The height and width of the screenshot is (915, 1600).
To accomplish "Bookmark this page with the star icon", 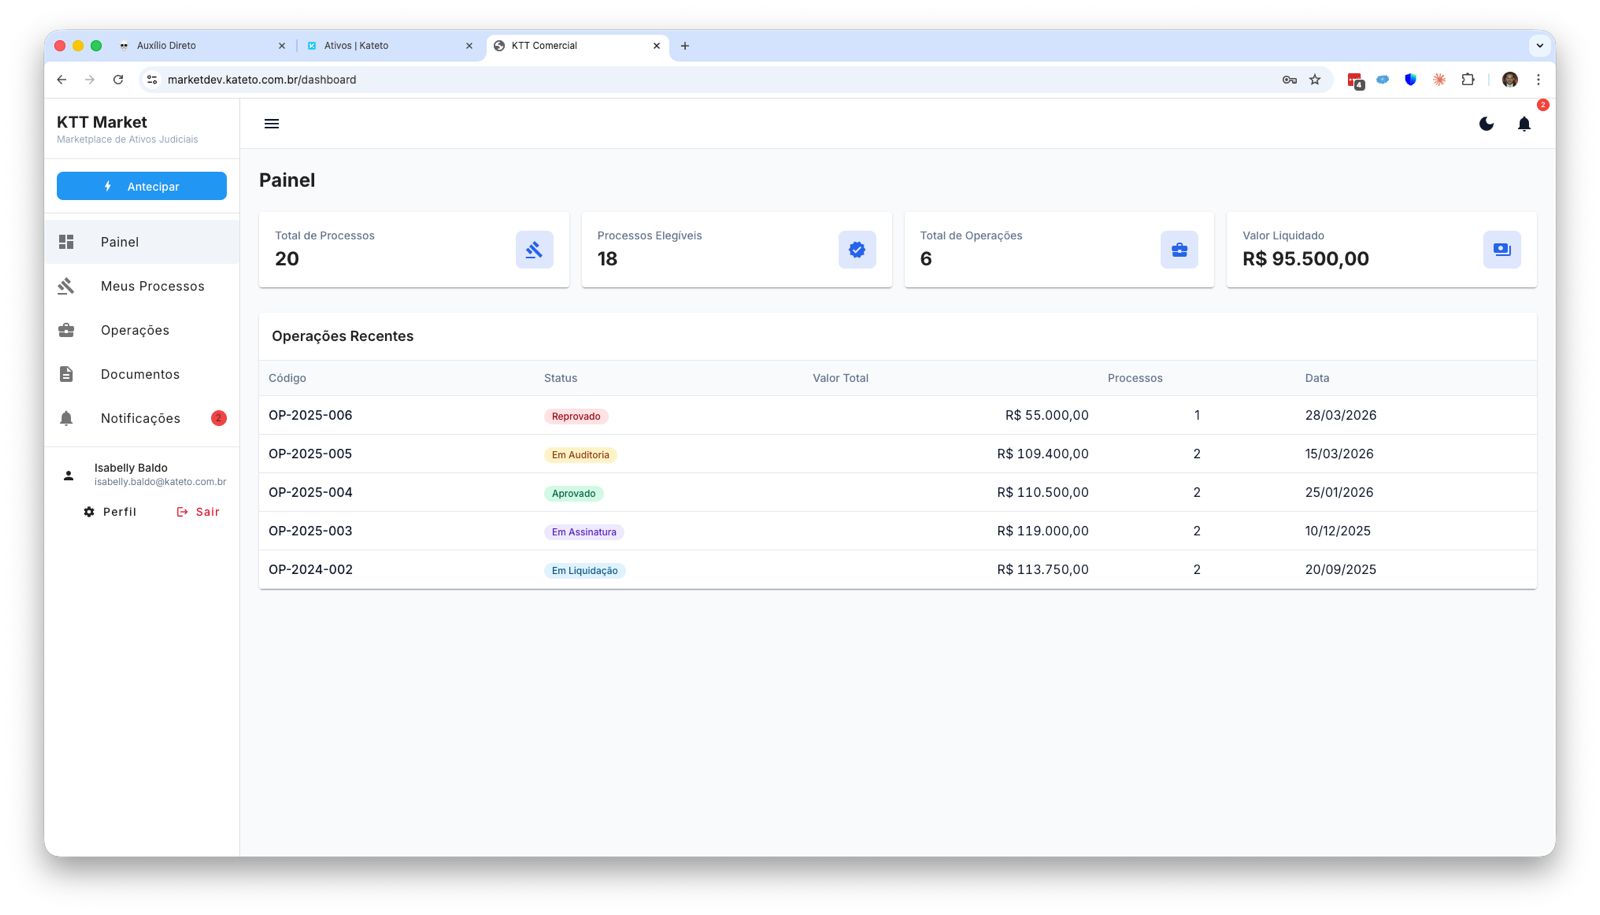I will (x=1315, y=80).
